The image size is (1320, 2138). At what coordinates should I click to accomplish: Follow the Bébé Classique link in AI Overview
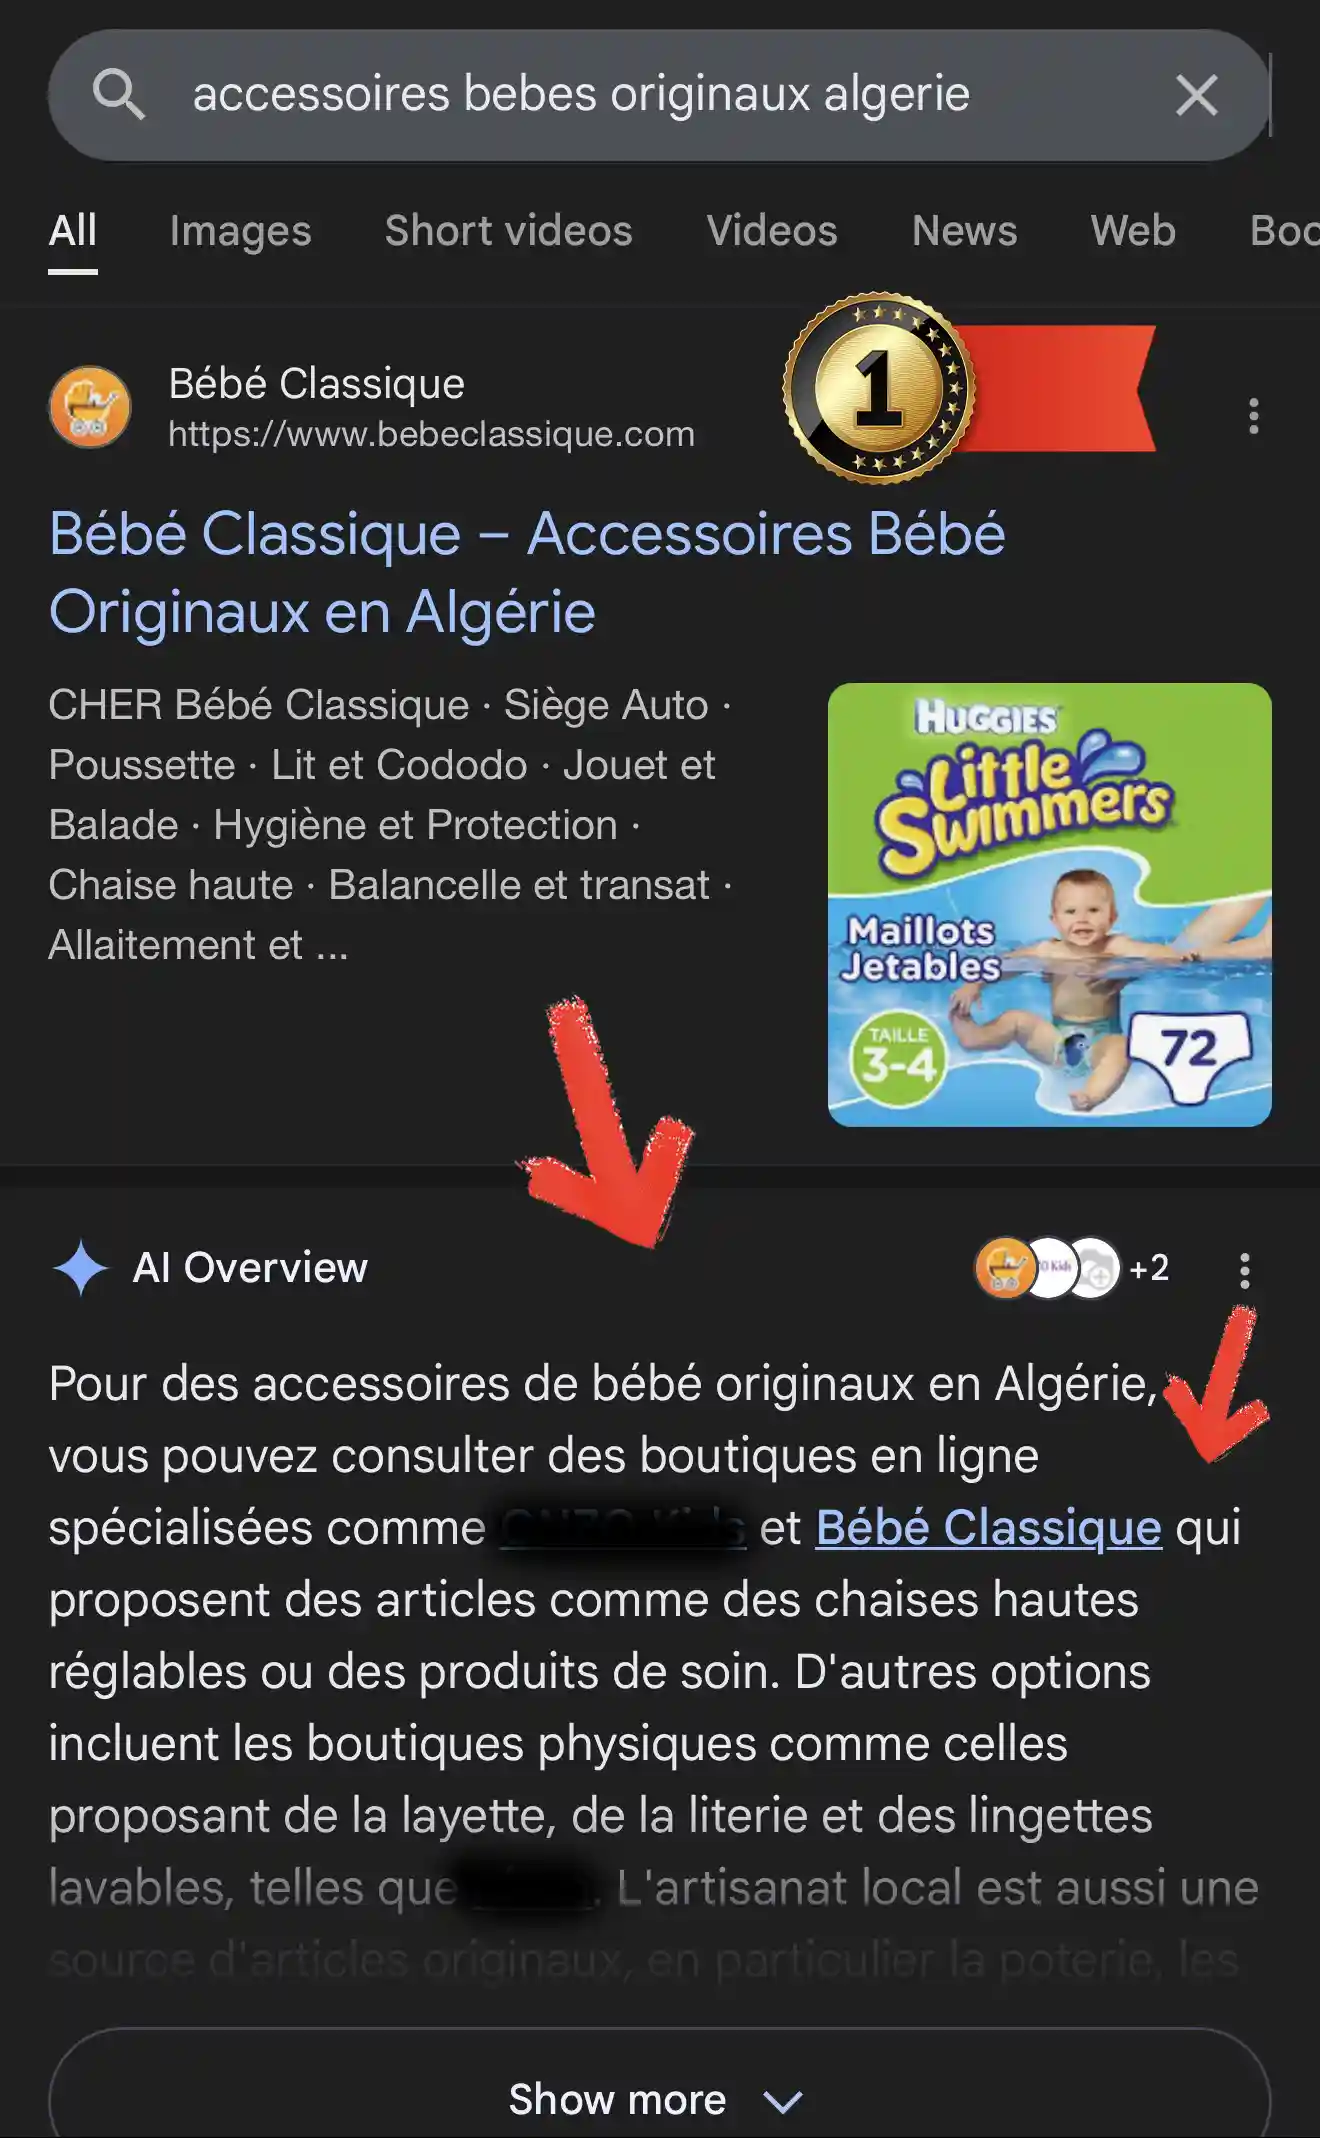988,1527
